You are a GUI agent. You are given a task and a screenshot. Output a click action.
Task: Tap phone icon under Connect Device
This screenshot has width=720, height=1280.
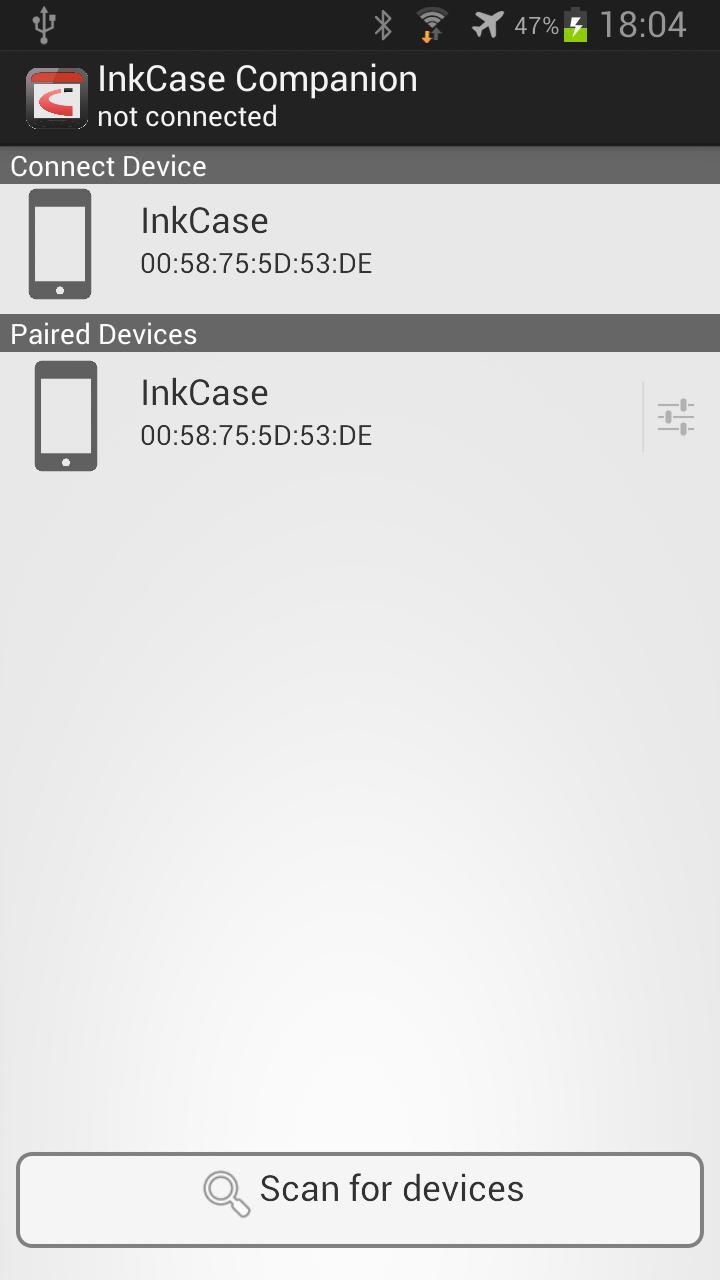click(60, 244)
